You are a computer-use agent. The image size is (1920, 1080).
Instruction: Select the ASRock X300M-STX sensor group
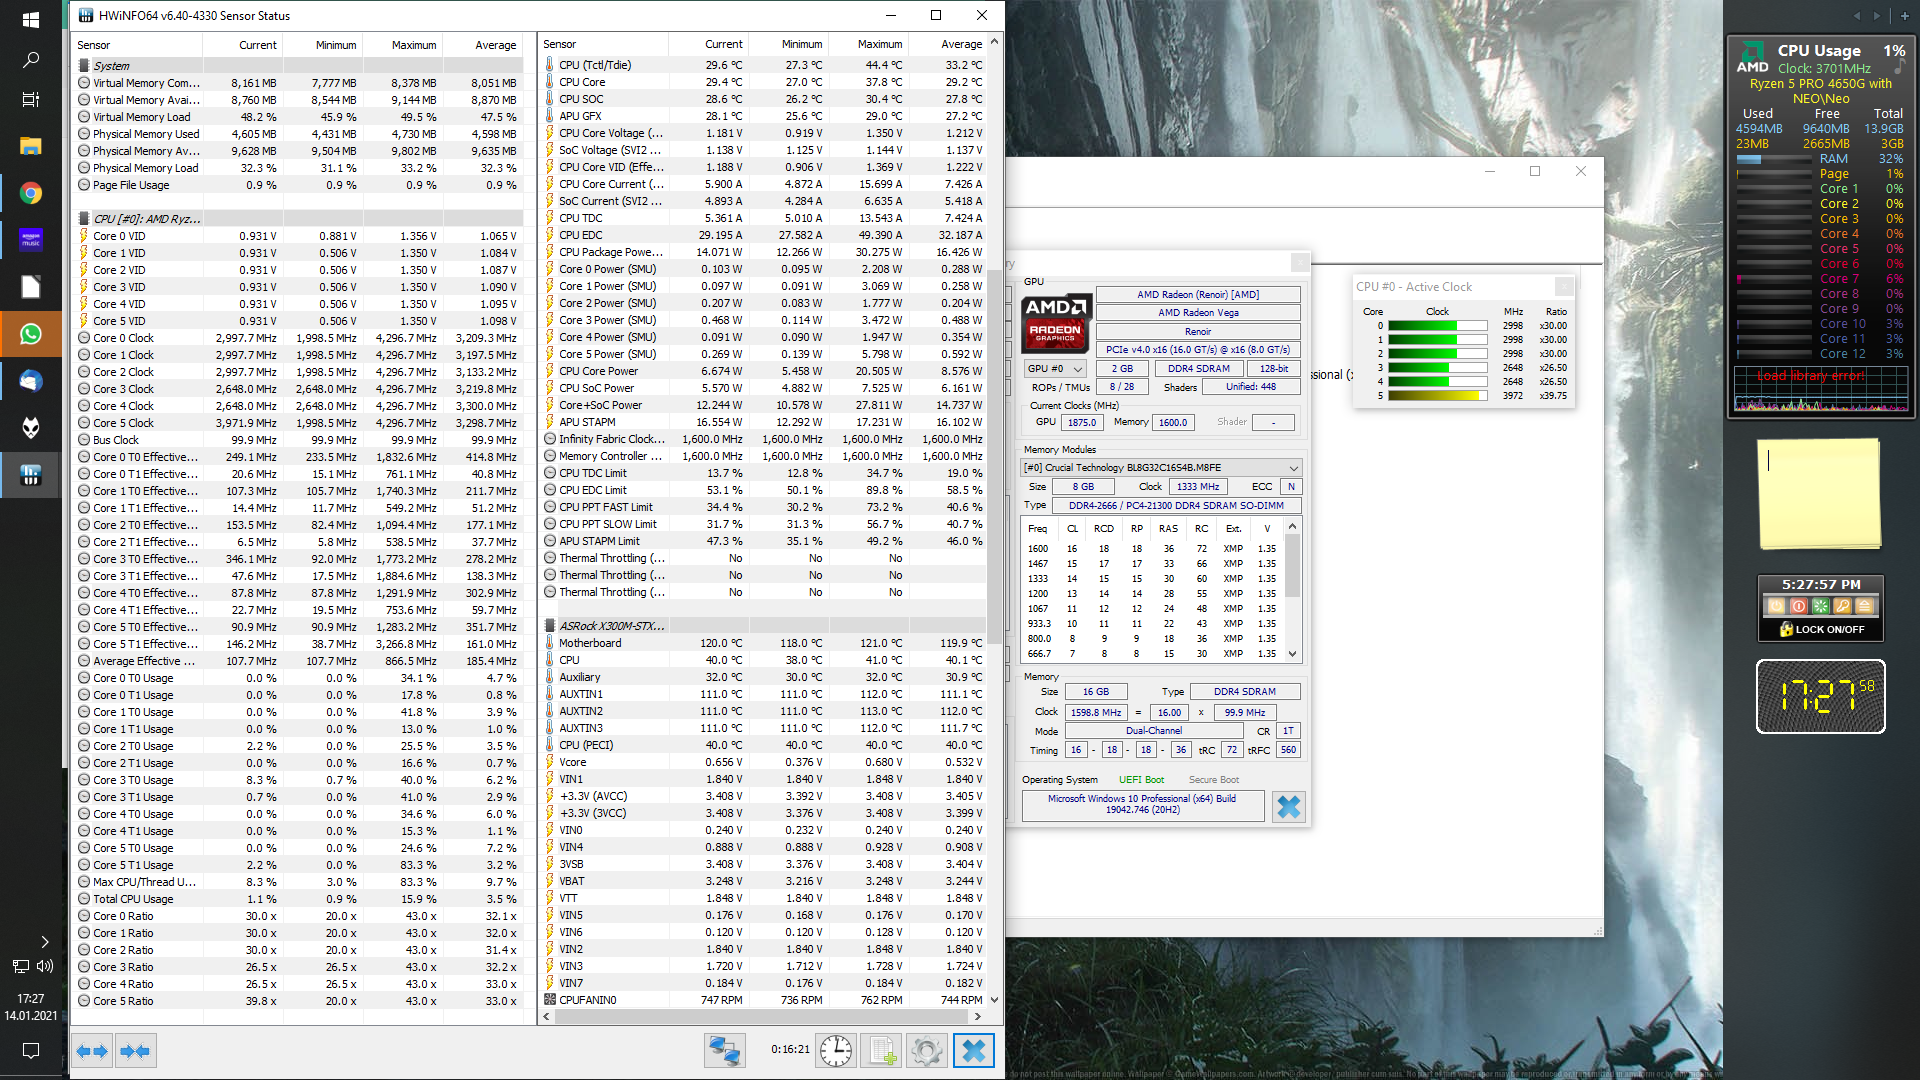[610, 626]
